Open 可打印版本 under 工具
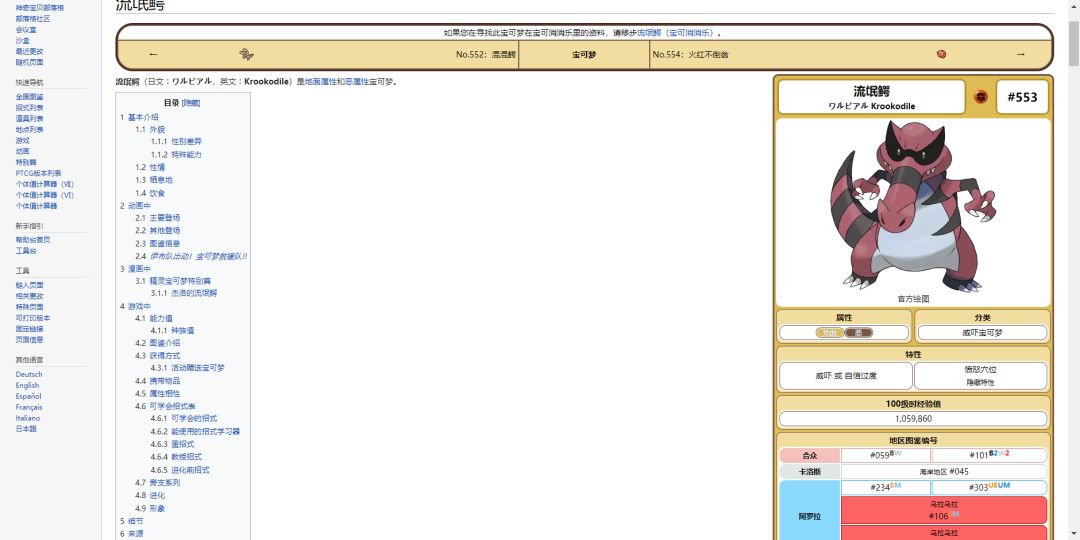The height and width of the screenshot is (540, 1080). click(33, 318)
